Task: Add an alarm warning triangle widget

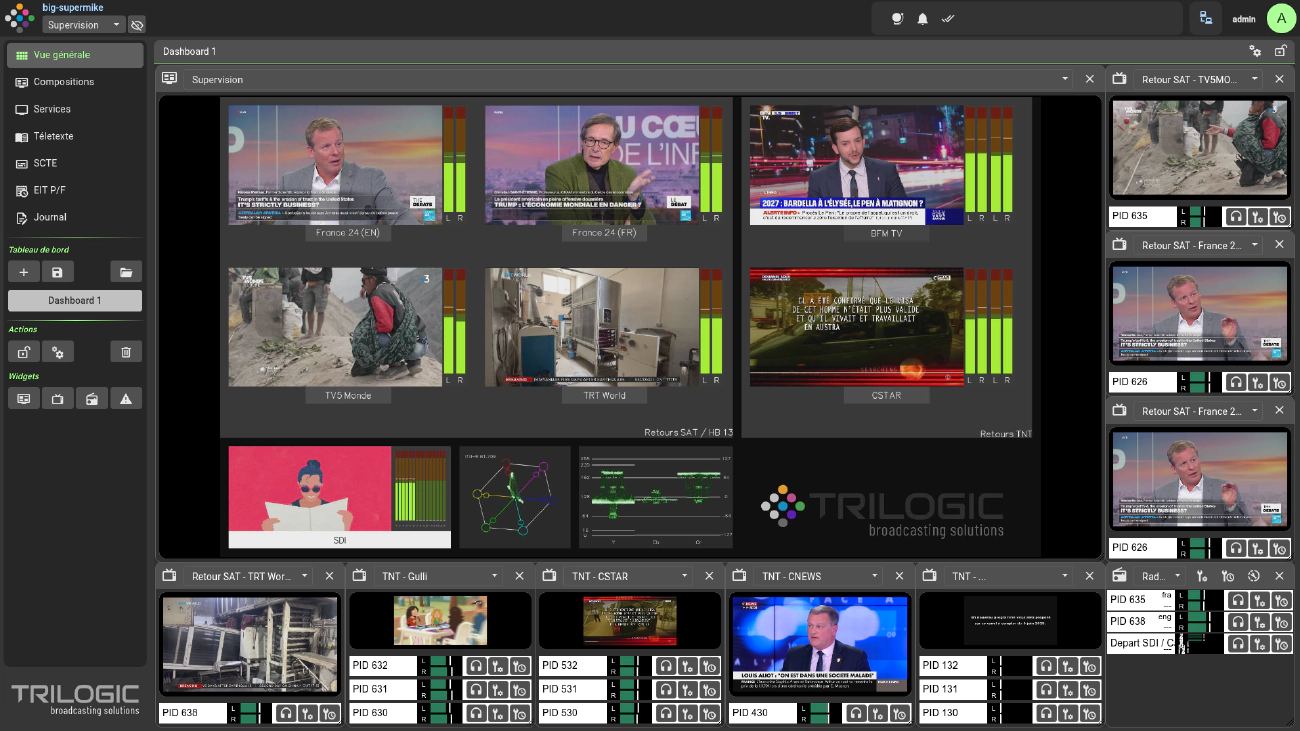Action: pyautogui.click(x=126, y=399)
